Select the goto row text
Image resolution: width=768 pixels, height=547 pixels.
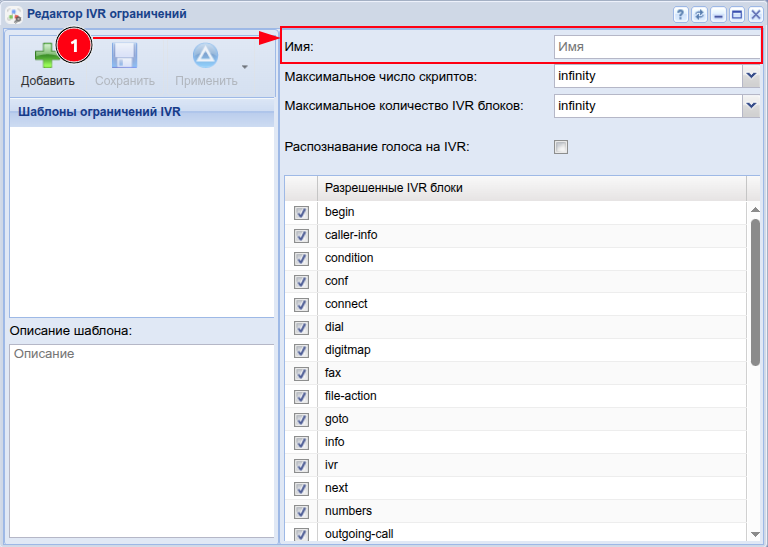click(336, 419)
